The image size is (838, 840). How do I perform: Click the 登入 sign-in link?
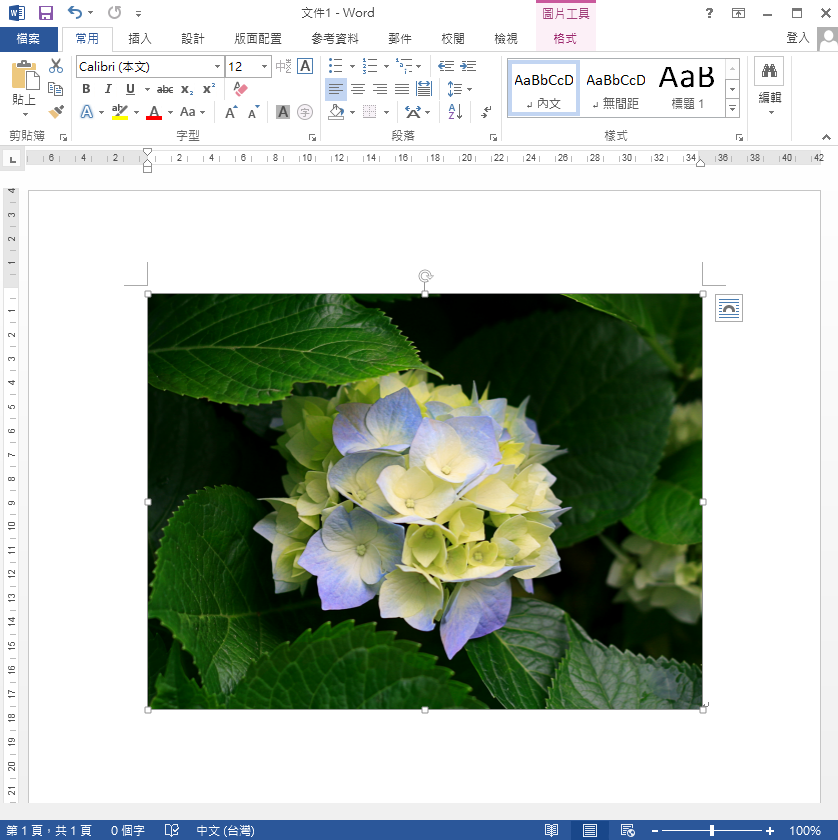coord(797,38)
